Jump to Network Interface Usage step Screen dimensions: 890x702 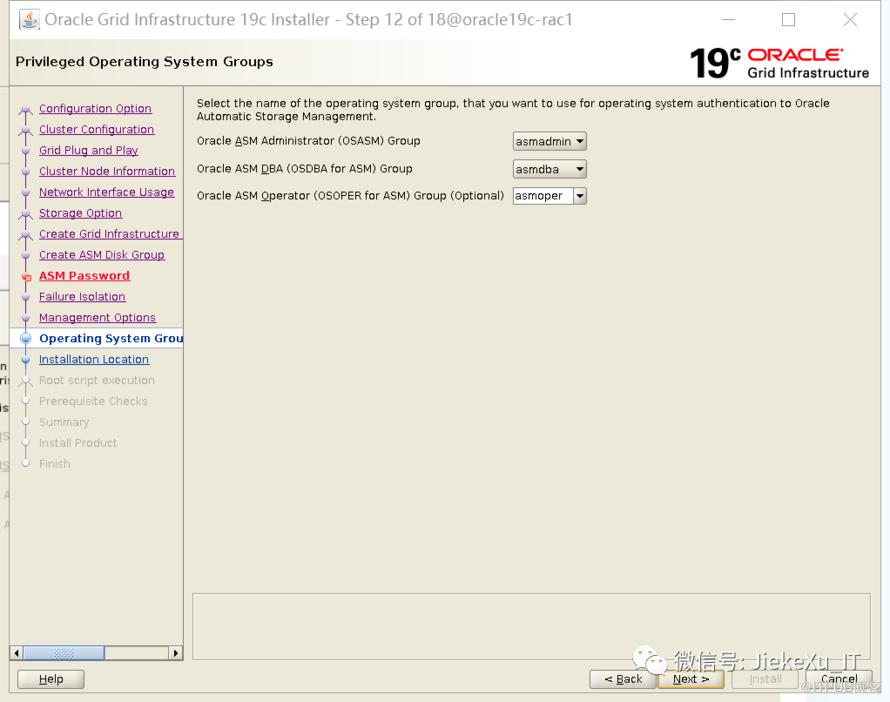click(x=106, y=192)
